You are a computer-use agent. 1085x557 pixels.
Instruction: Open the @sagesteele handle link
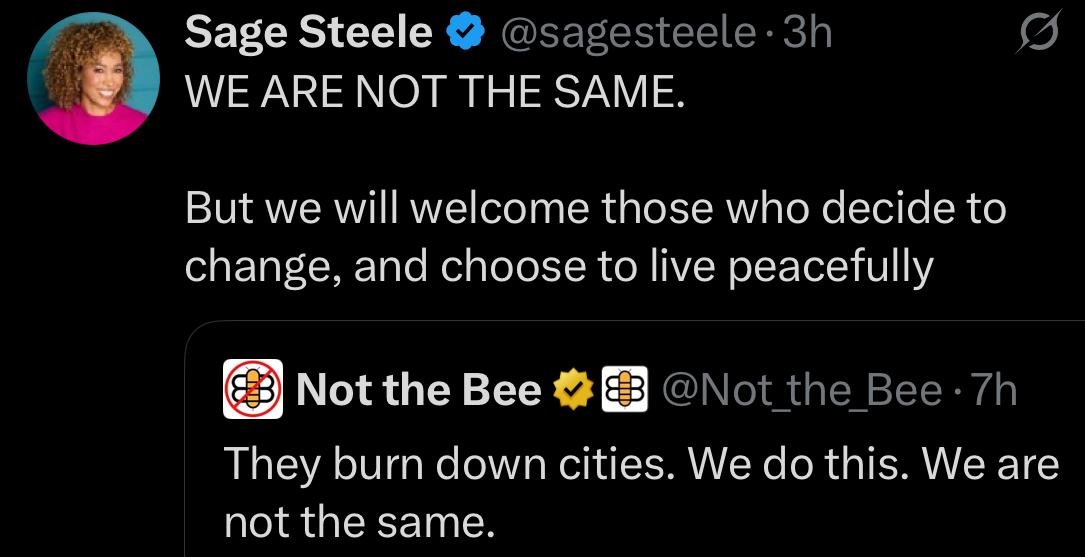[627, 34]
